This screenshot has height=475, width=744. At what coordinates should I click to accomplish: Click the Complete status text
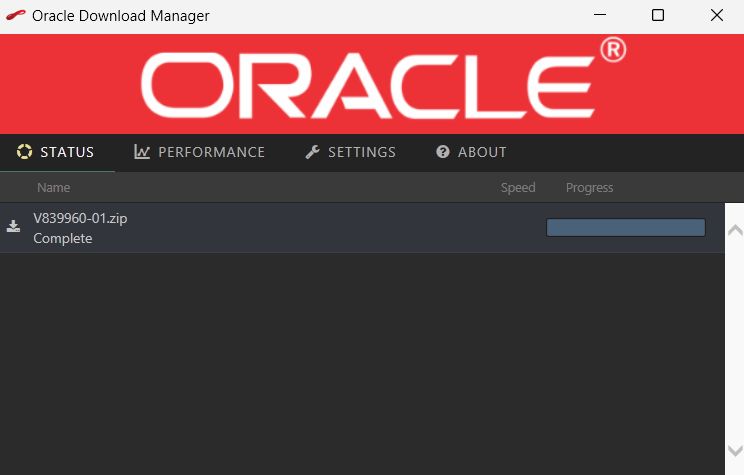point(63,238)
